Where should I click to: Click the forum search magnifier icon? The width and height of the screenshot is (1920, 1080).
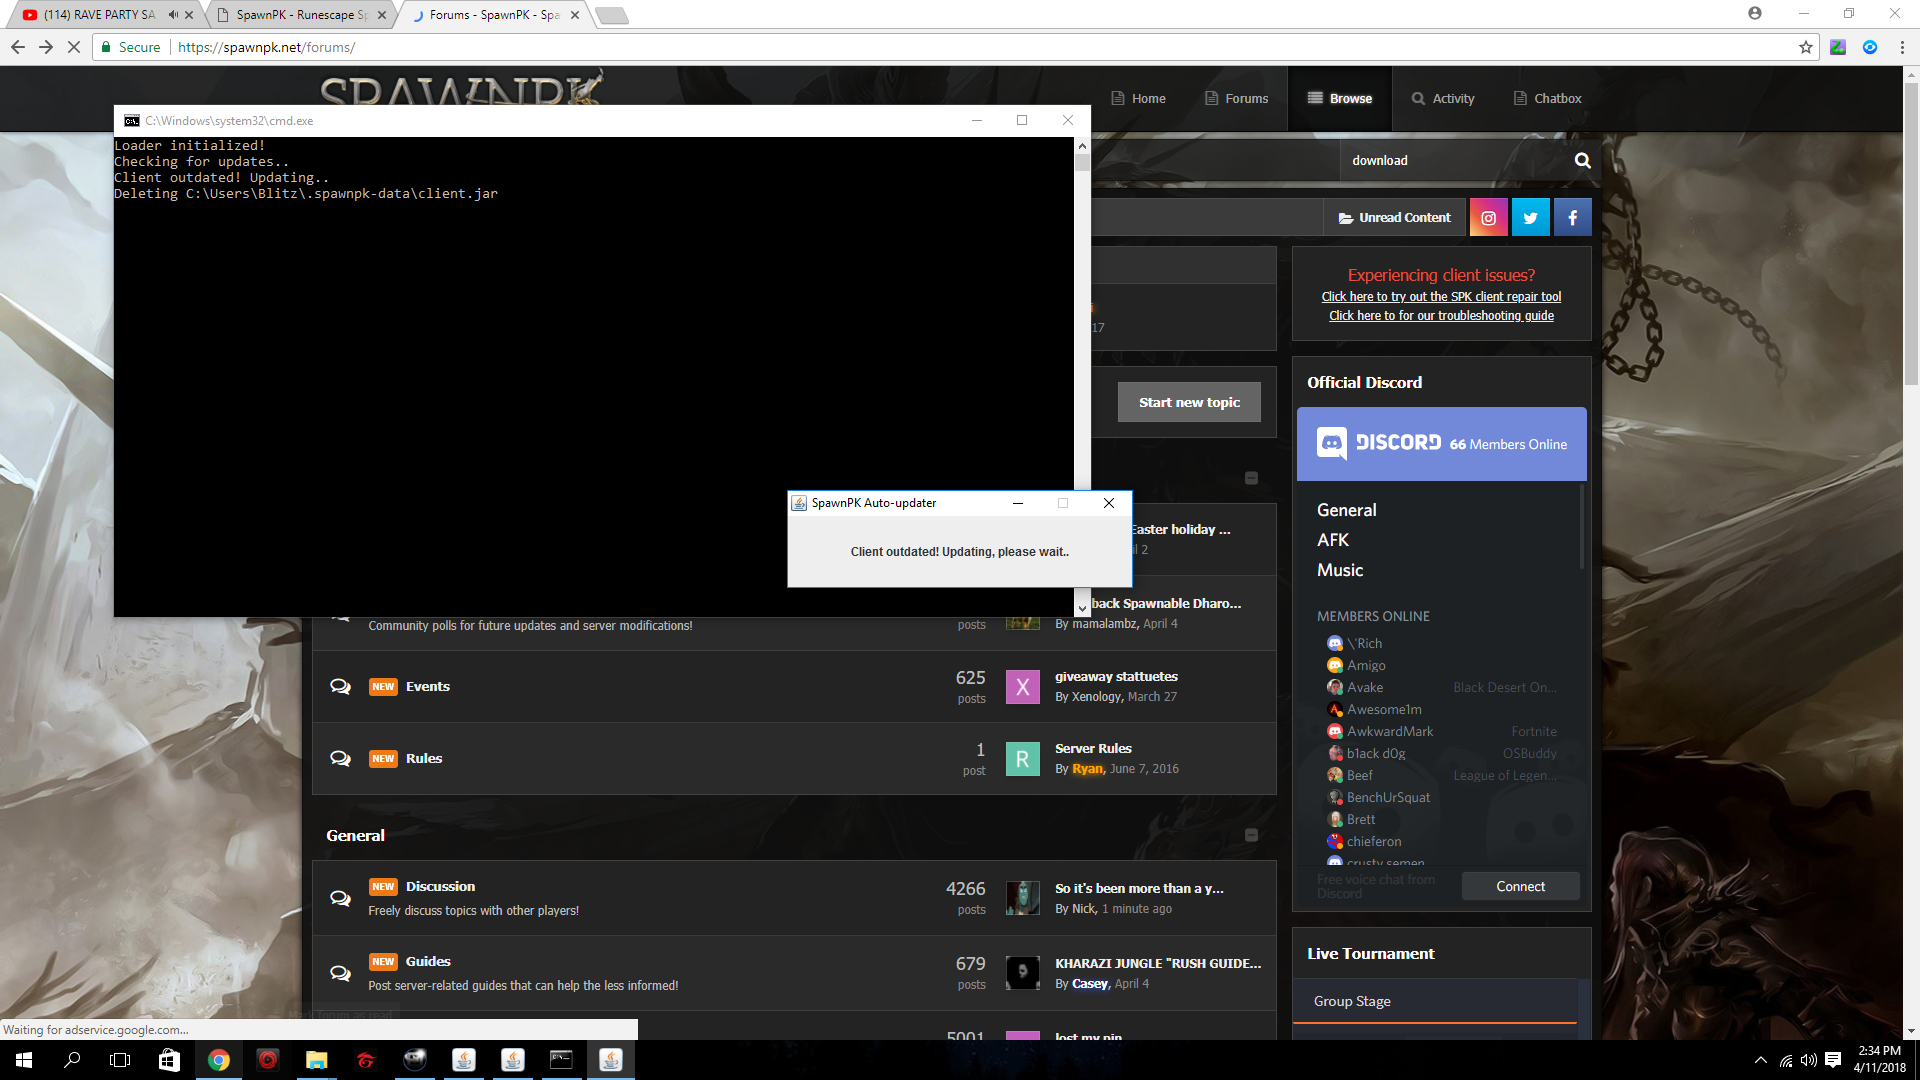(x=1582, y=160)
